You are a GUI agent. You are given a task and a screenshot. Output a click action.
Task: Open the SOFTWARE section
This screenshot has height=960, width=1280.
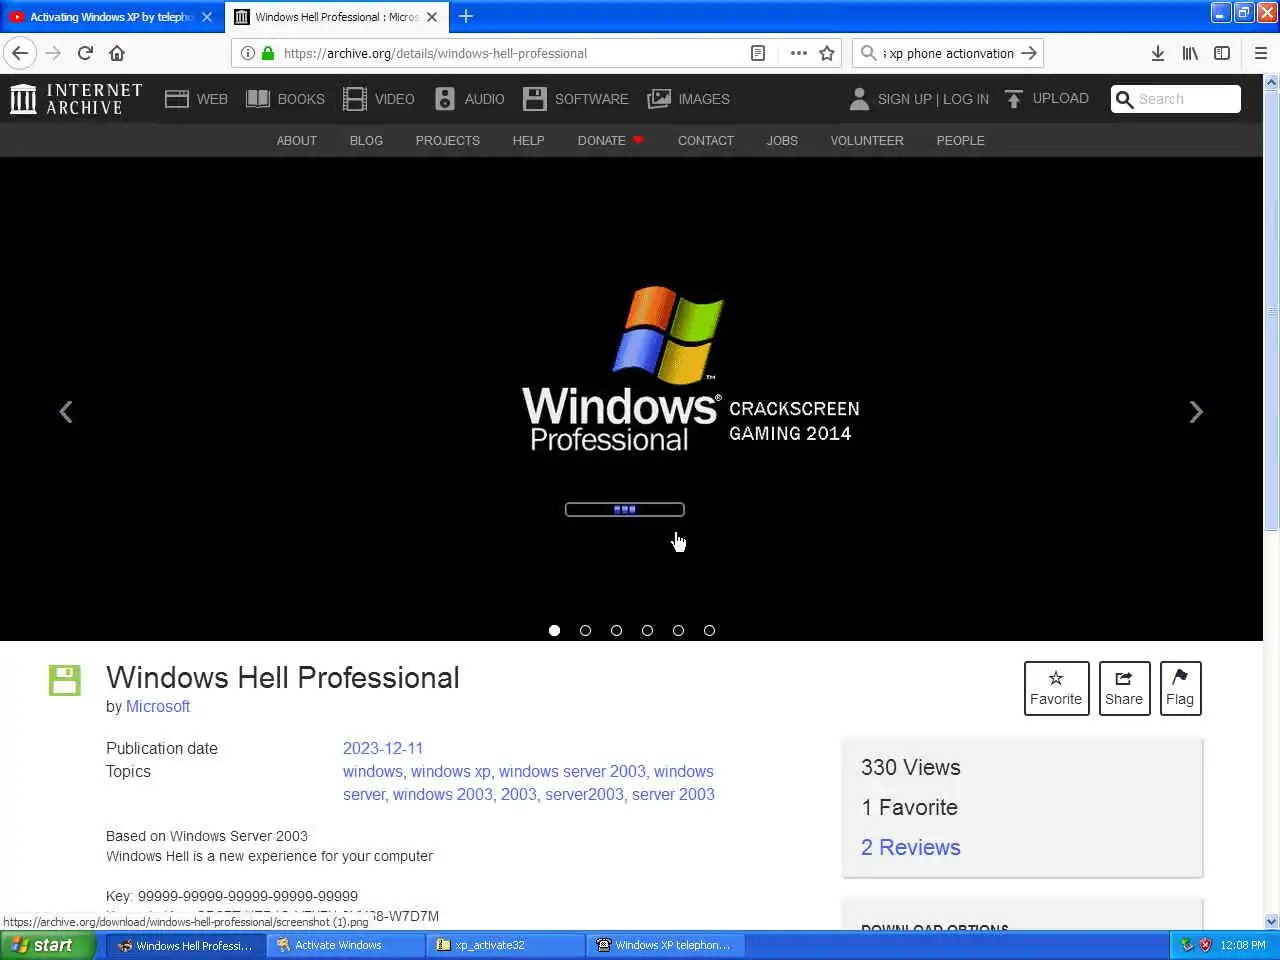(x=576, y=99)
